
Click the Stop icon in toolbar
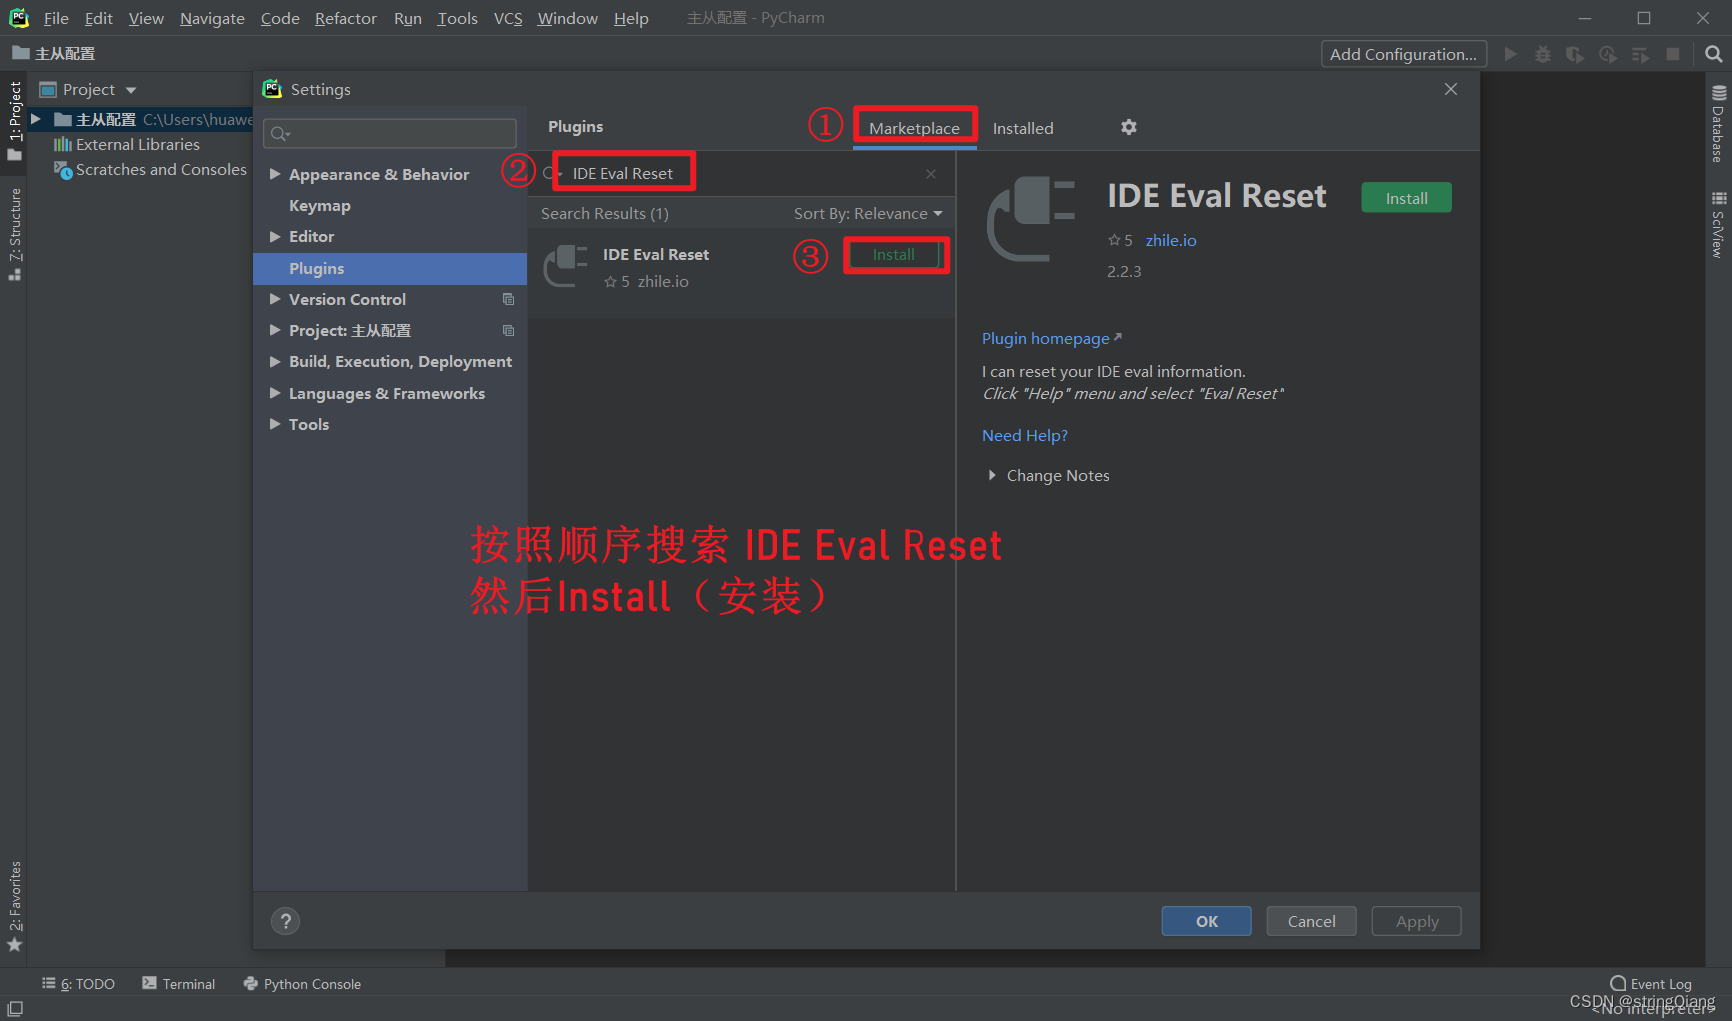(1673, 54)
